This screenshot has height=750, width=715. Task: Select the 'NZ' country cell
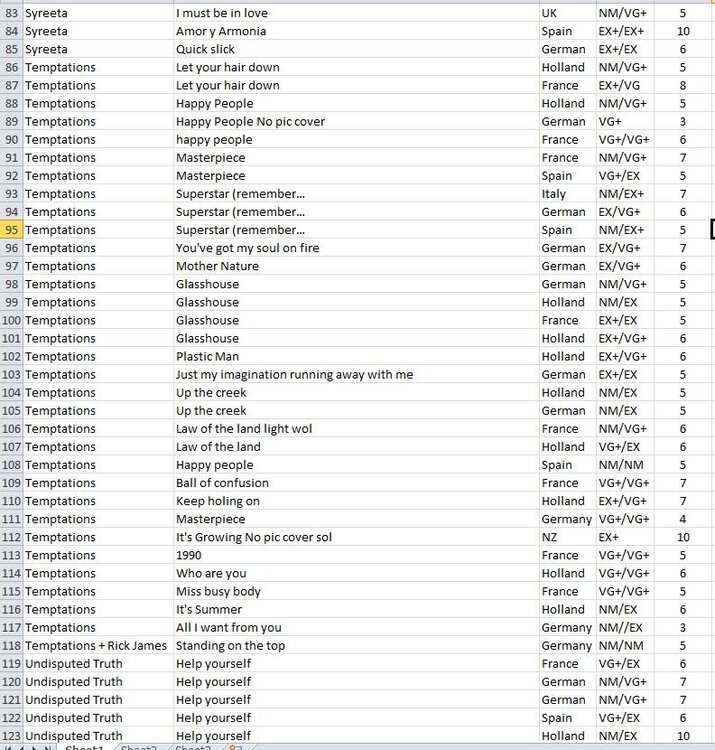click(x=567, y=537)
